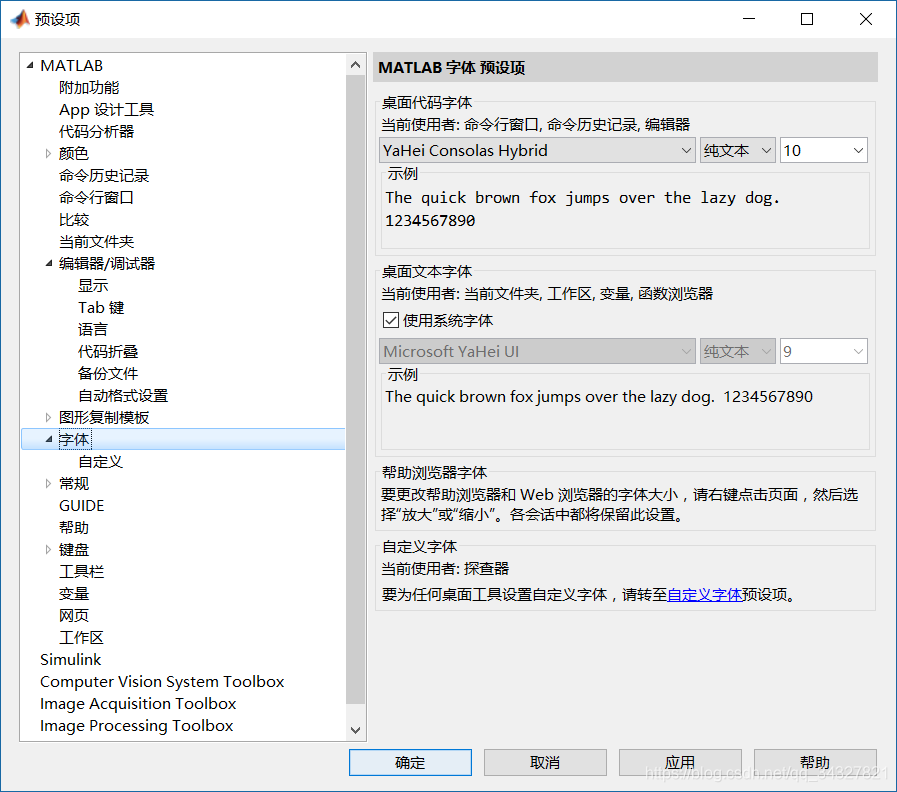Screen dimensions: 897x792
Task: Close the 预设项 dialog window
Action: [866, 19]
